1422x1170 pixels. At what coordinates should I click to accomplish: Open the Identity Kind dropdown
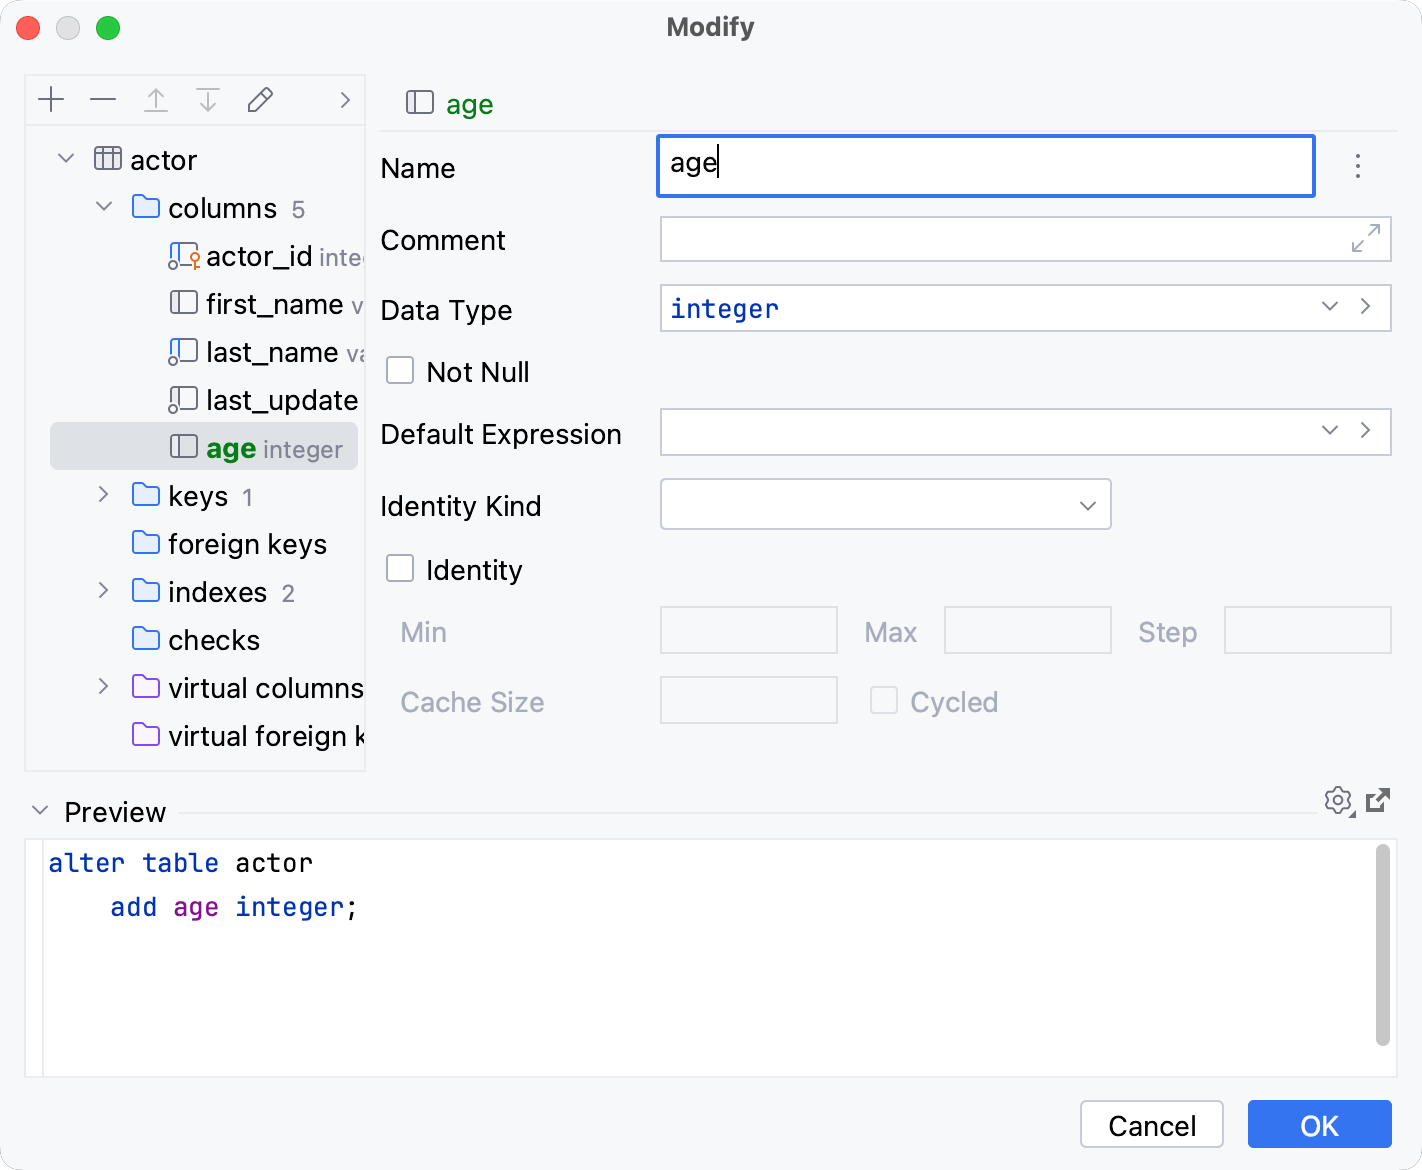tap(1088, 505)
